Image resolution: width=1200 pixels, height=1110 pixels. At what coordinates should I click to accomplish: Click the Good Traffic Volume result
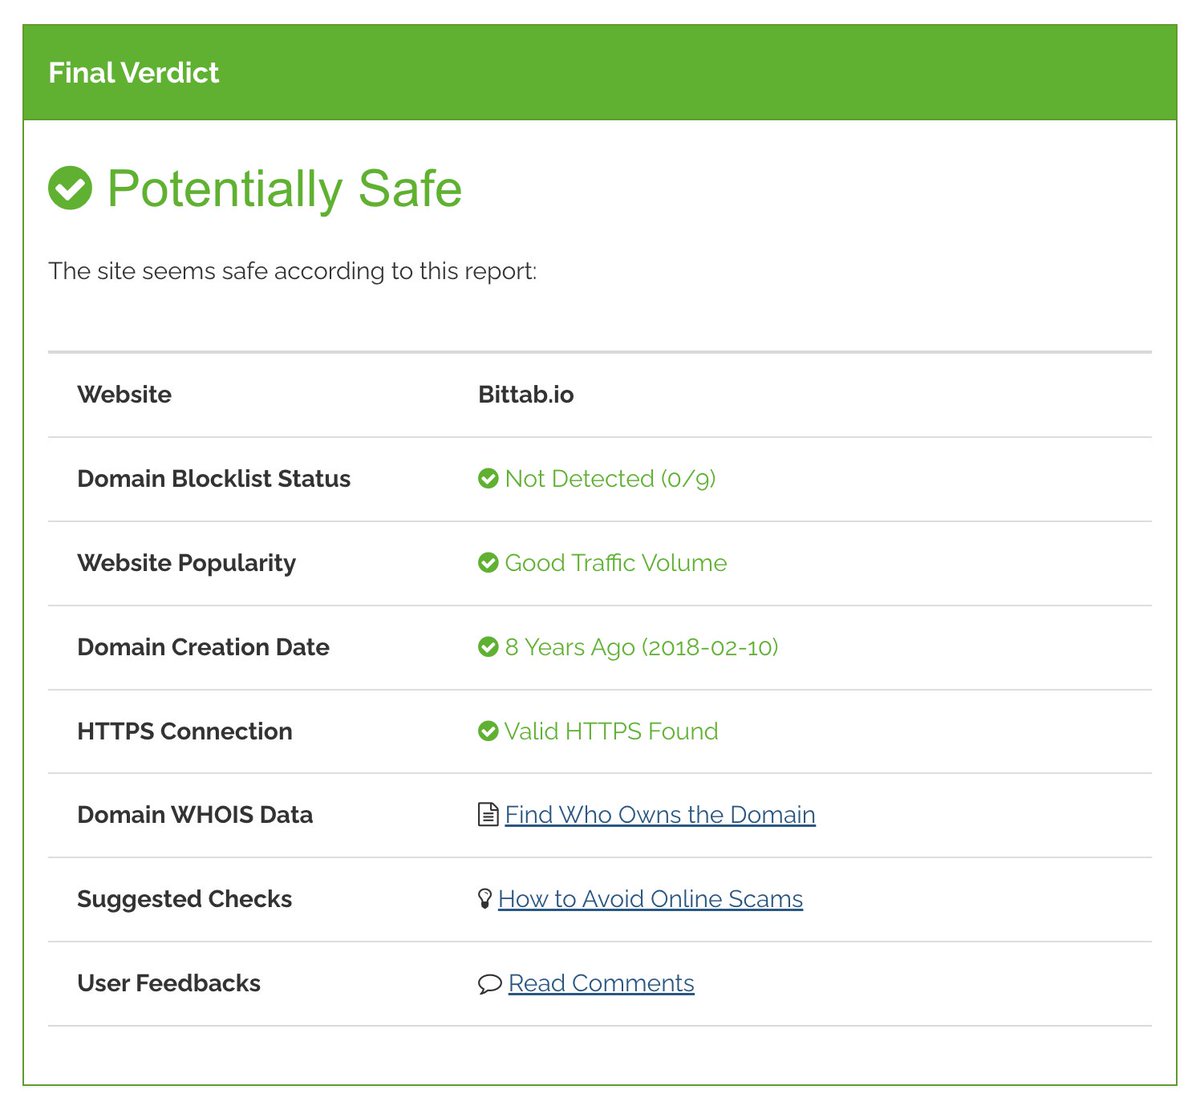click(x=616, y=562)
